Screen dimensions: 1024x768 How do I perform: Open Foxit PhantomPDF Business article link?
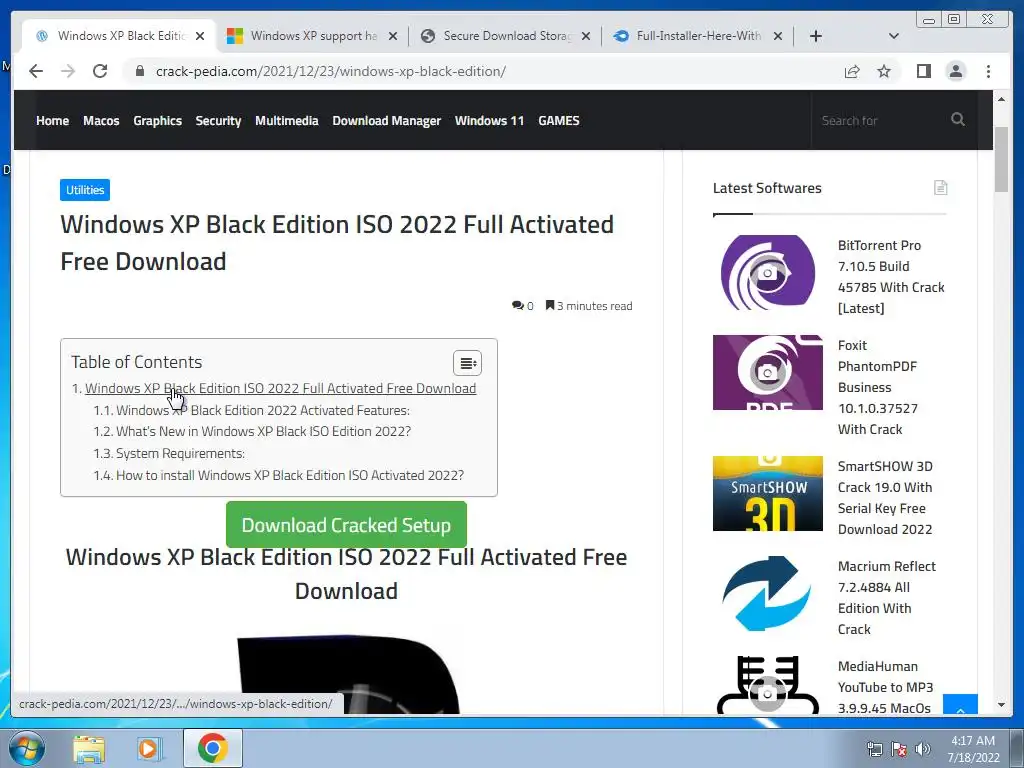(x=878, y=387)
